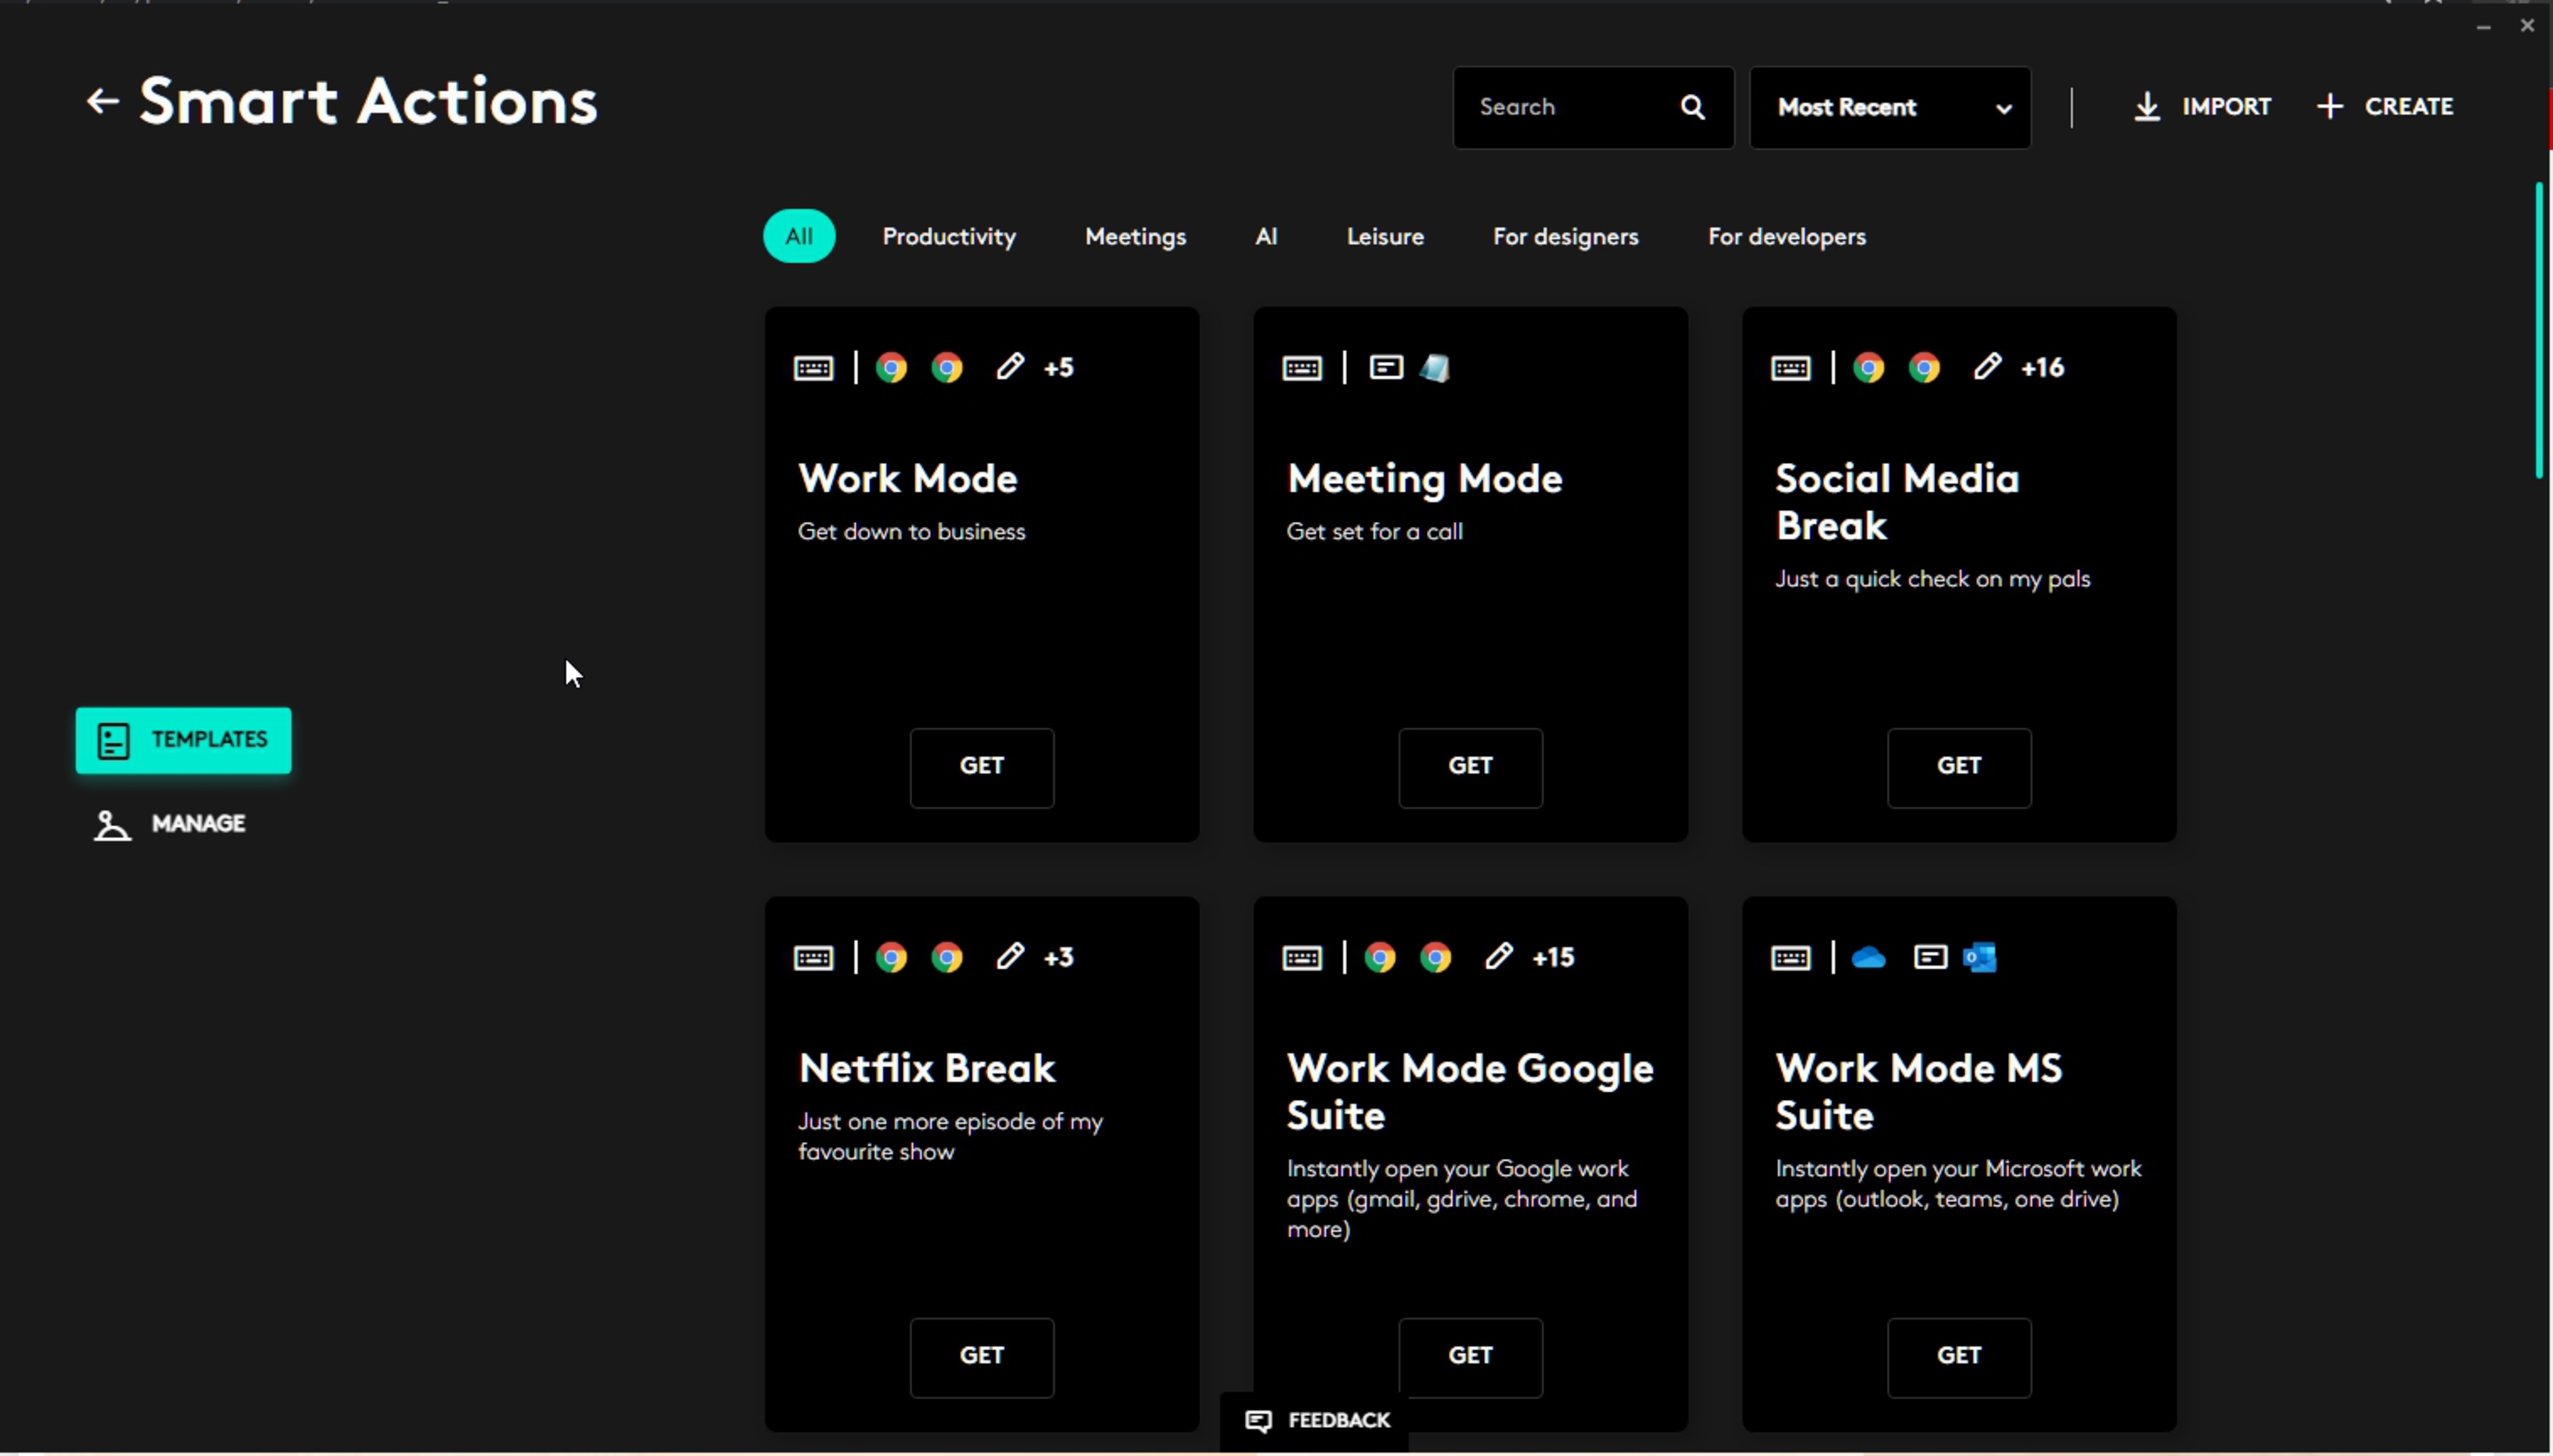The width and height of the screenshot is (2553, 1456).
Task: Switch to the Productivity category
Action: 948,237
